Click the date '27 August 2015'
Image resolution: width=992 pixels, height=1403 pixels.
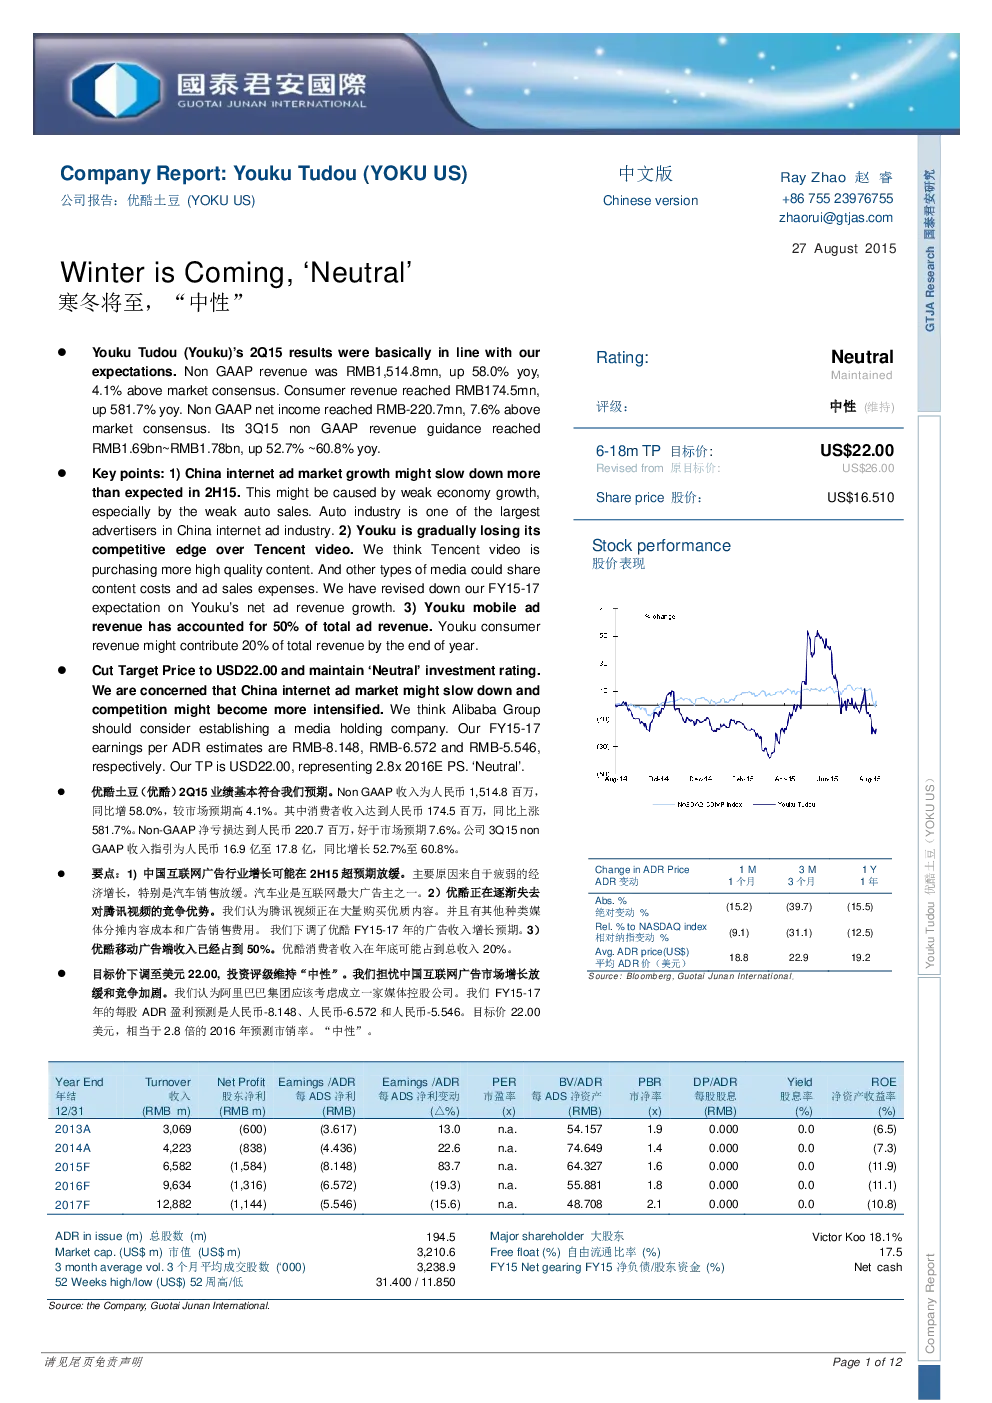pyautogui.click(x=844, y=248)
